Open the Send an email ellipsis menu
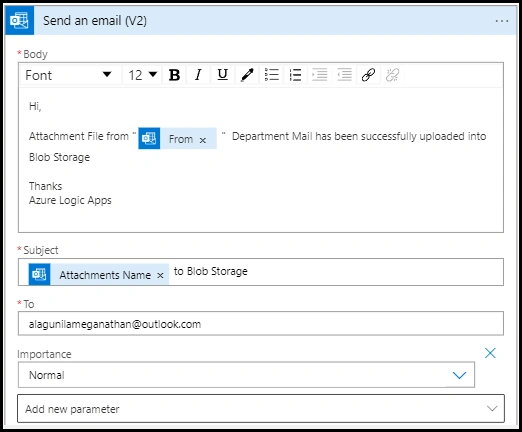 click(502, 21)
